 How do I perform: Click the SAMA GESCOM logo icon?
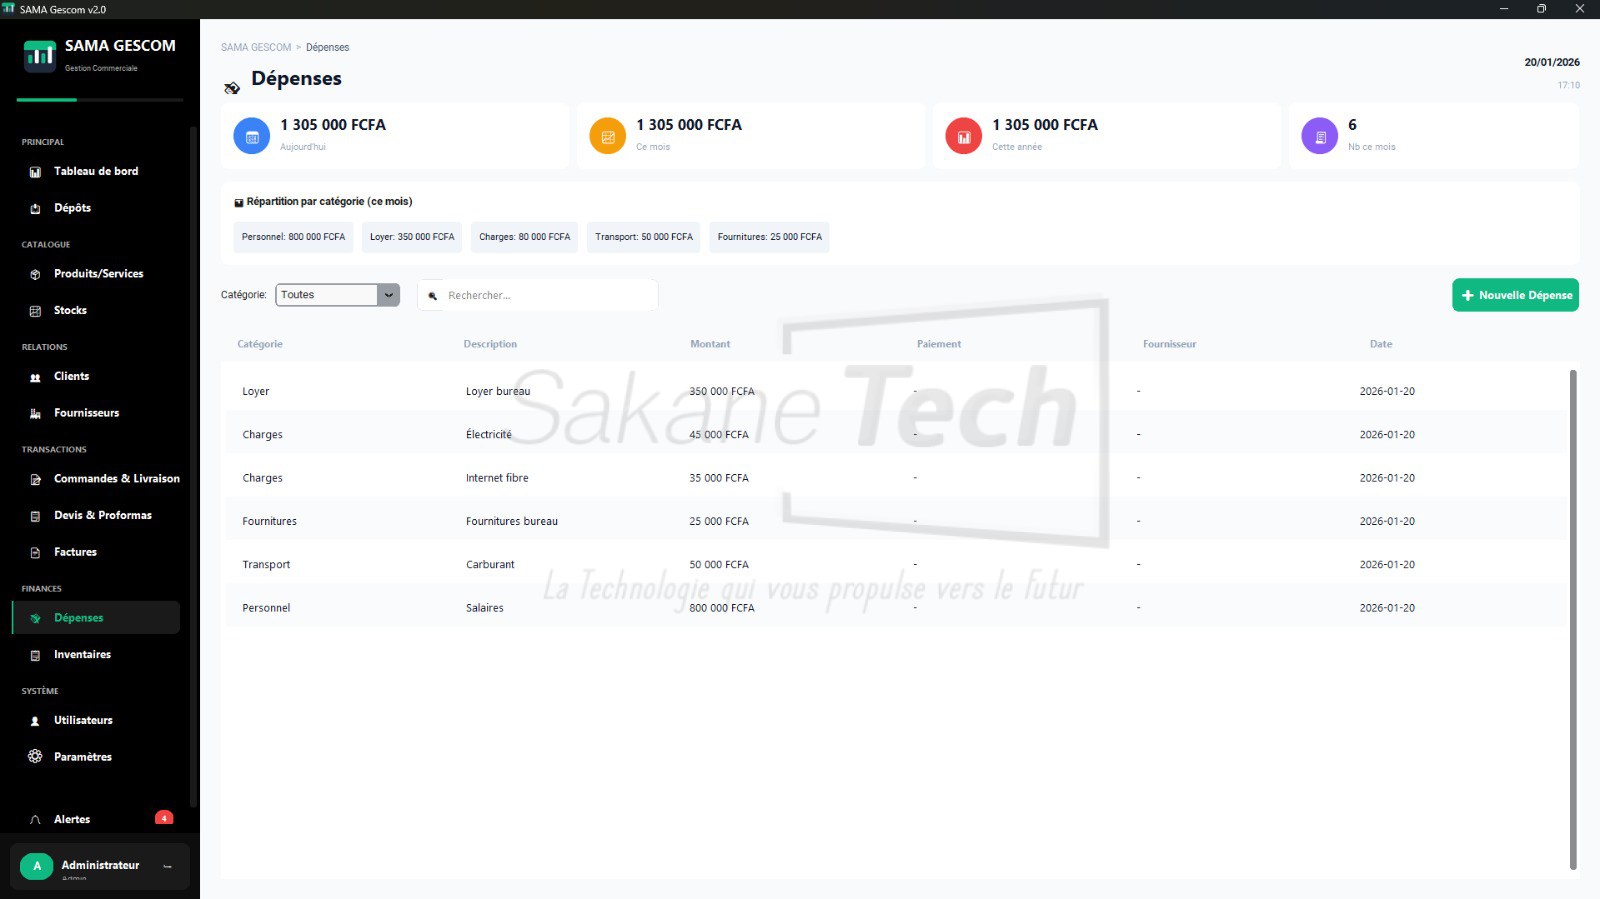pyautogui.click(x=40, y=55)
